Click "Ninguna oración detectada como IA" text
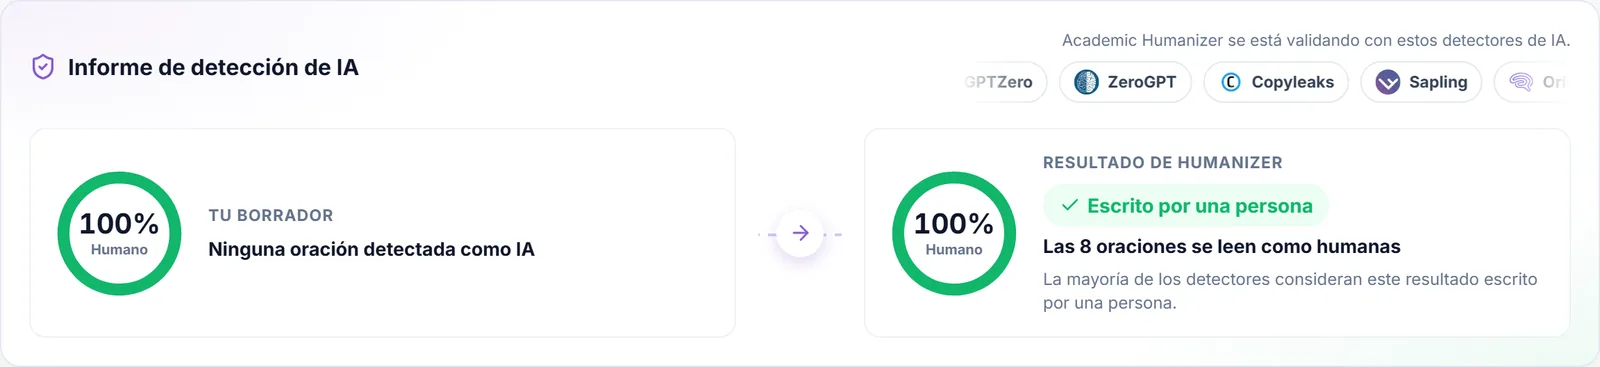Screen dimensions: 1600x367 click(x=371, y=249)
